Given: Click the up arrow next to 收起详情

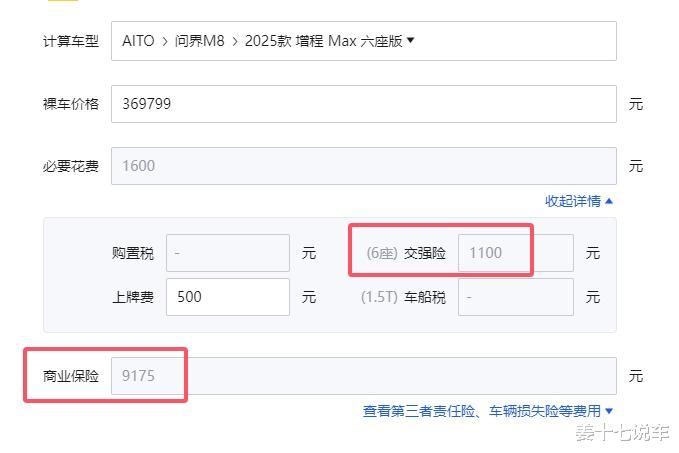Looking at the screenshot, I should click(609, 201).
